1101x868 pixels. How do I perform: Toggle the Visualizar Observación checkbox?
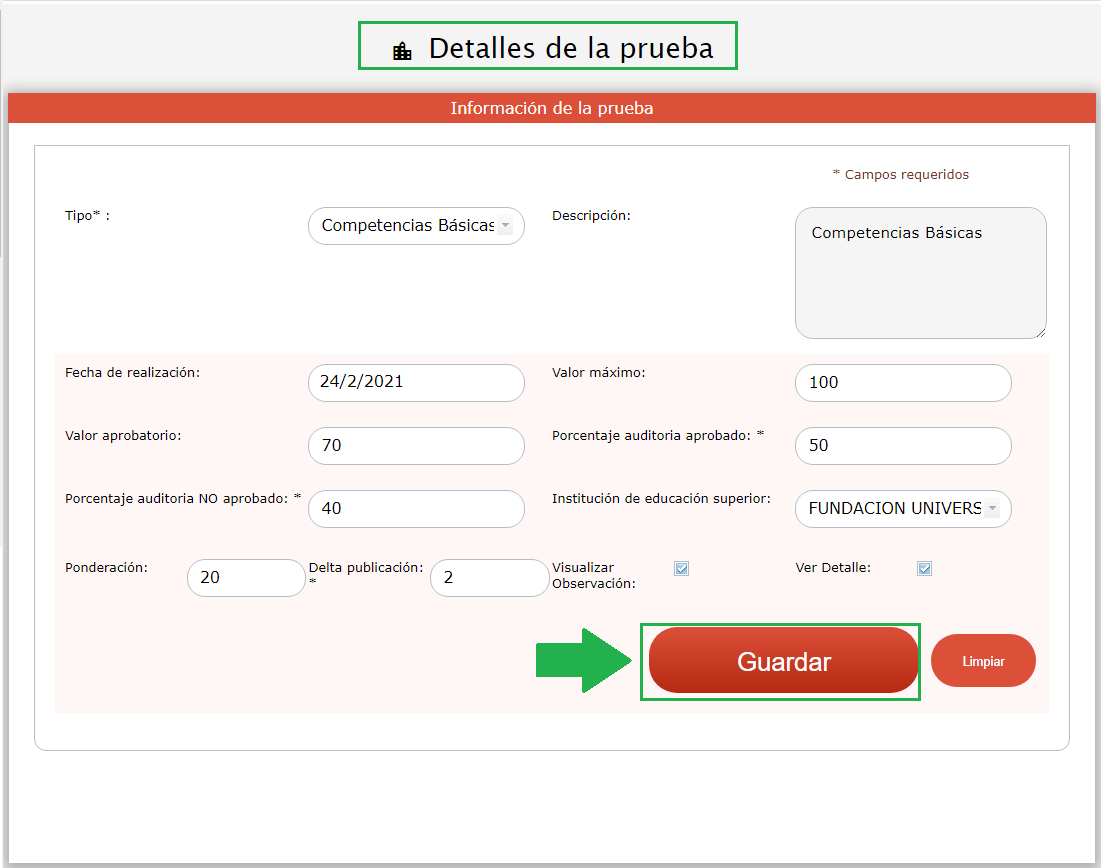point(681,568)
